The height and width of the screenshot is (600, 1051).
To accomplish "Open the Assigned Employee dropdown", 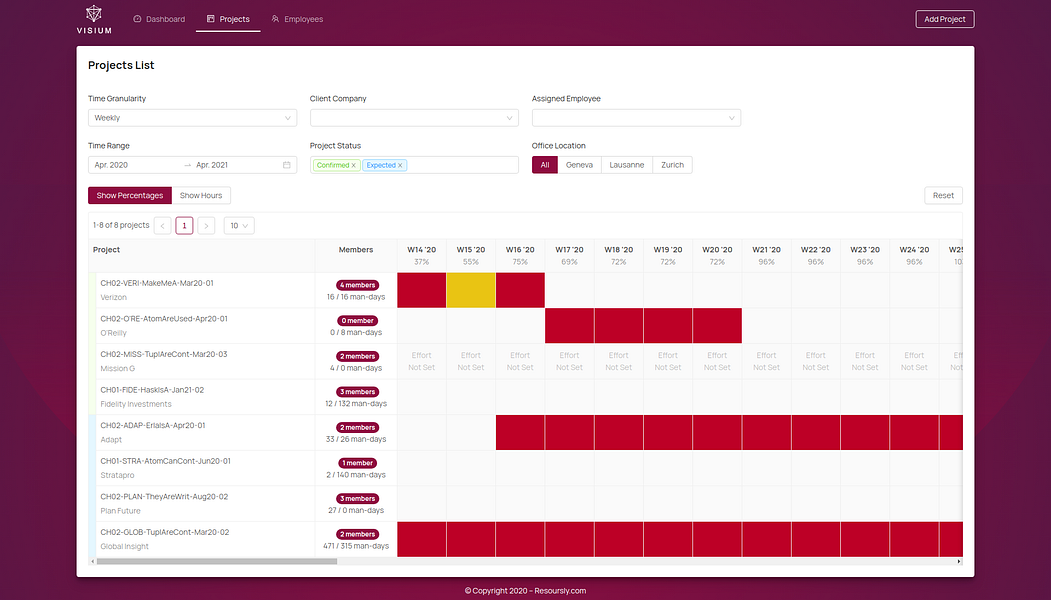I will [x=636, y=118].
